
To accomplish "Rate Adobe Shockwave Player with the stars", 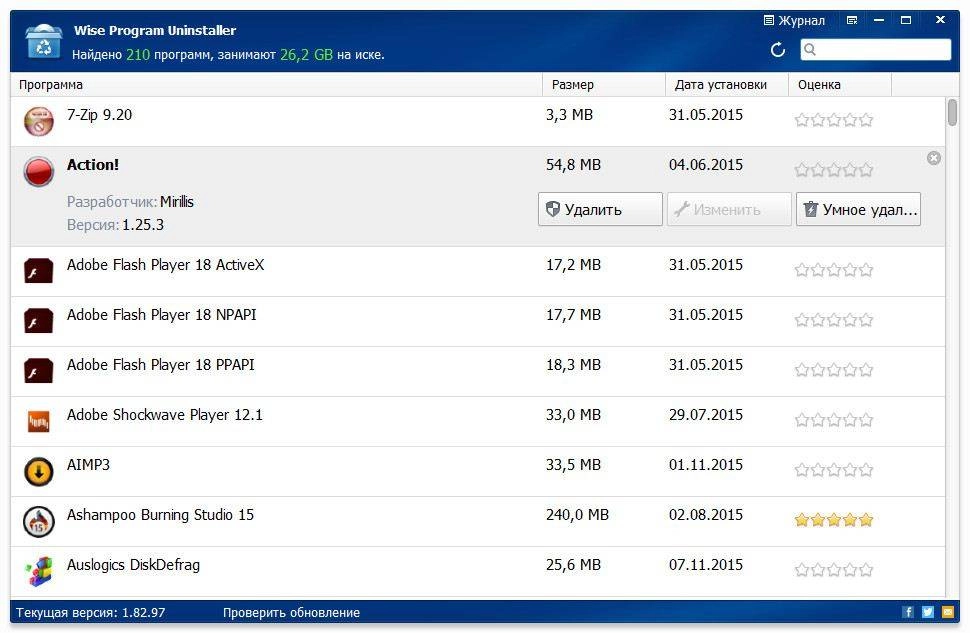I will [834, 420].
